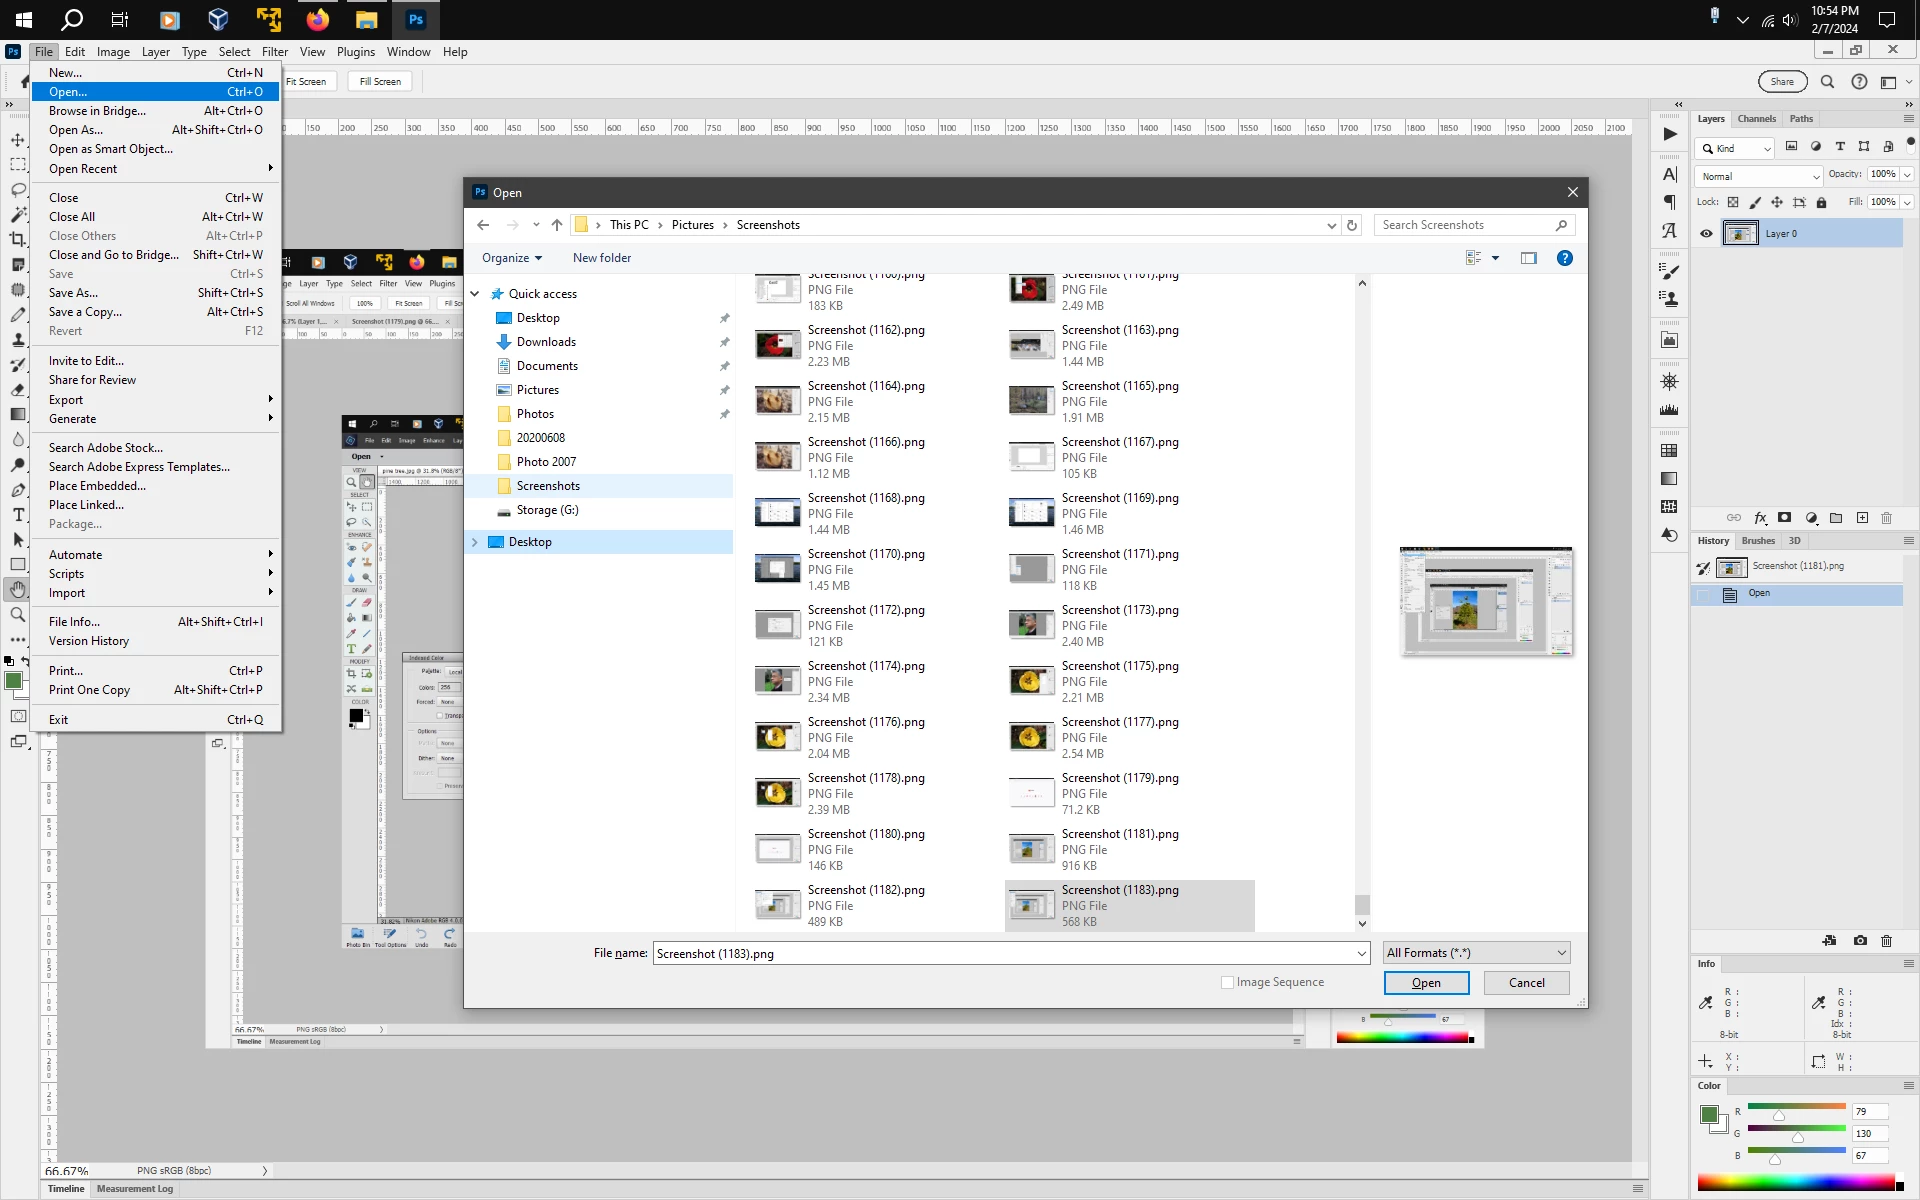Select the Type tool
This screenshot has height=1200, width=1920.
coord(18,515)
